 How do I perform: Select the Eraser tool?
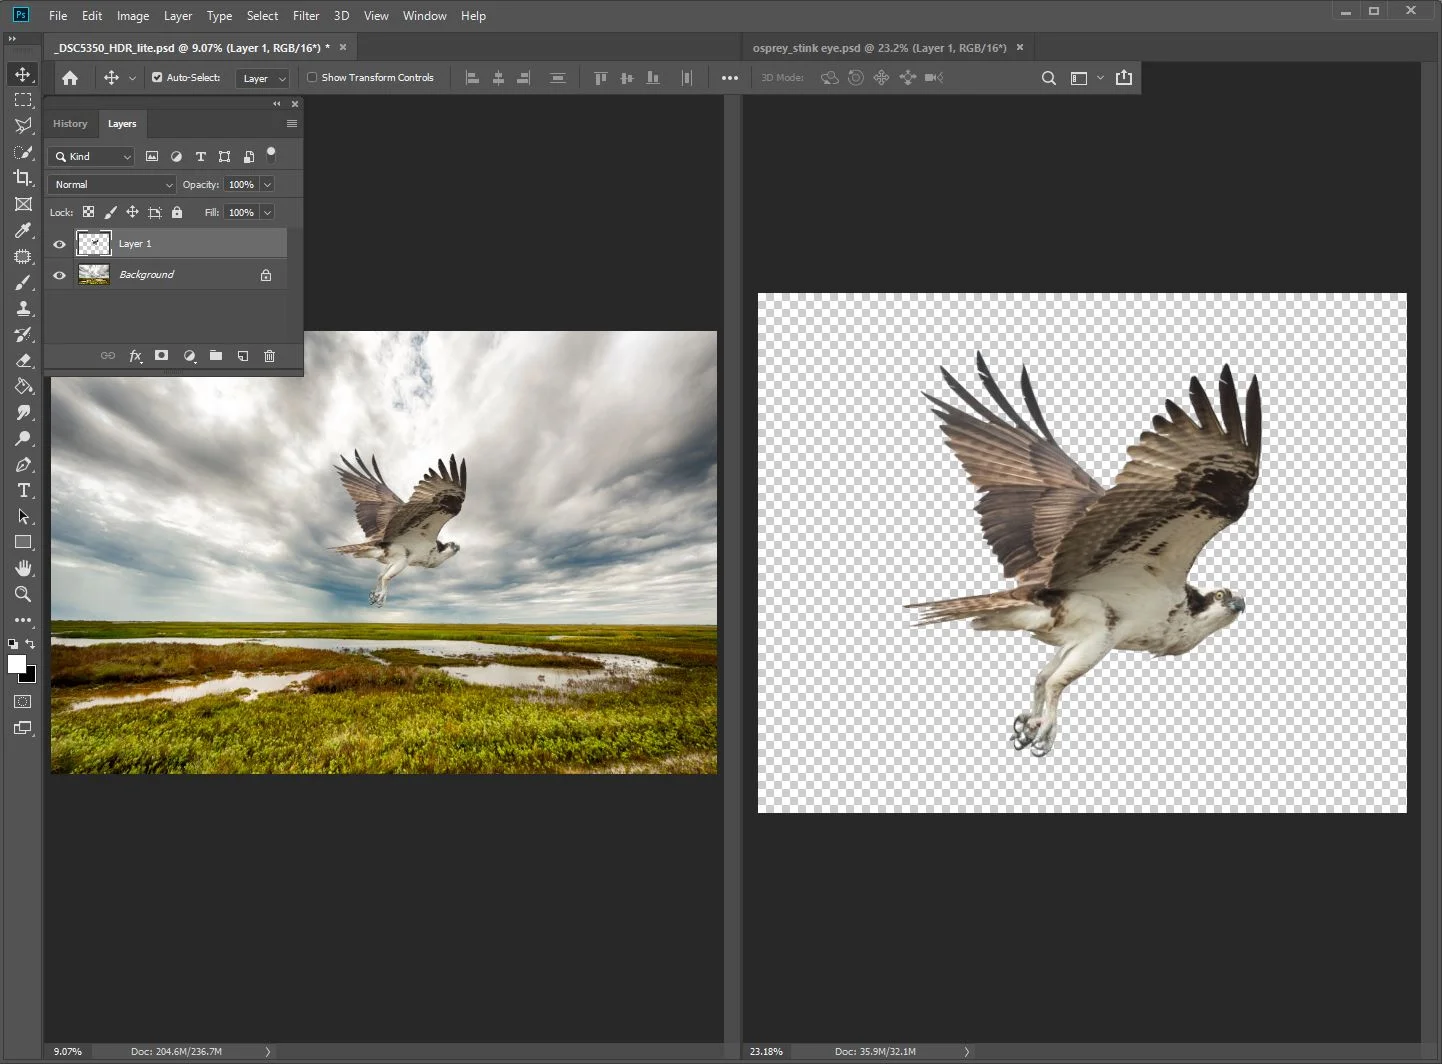point(23,361)
